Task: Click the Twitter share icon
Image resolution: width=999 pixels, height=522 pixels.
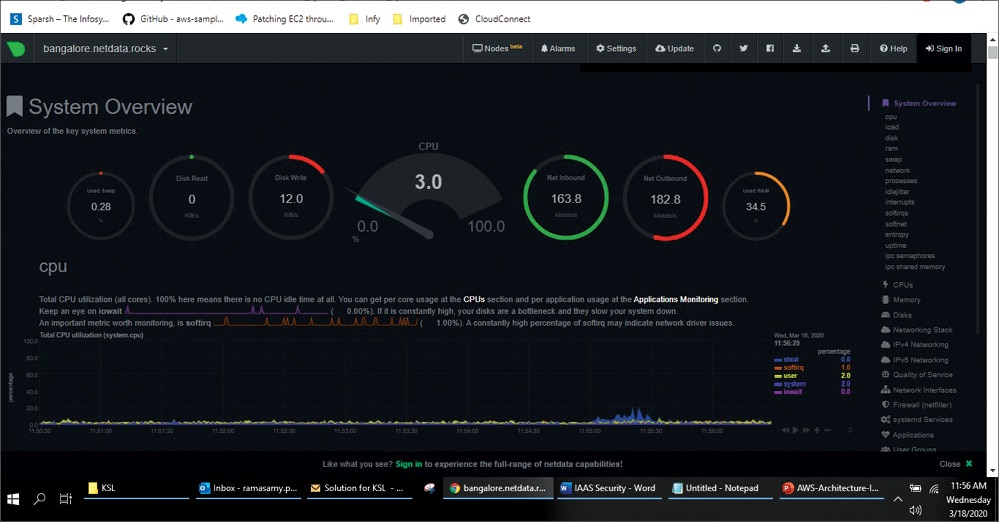Action: (743, 48)
